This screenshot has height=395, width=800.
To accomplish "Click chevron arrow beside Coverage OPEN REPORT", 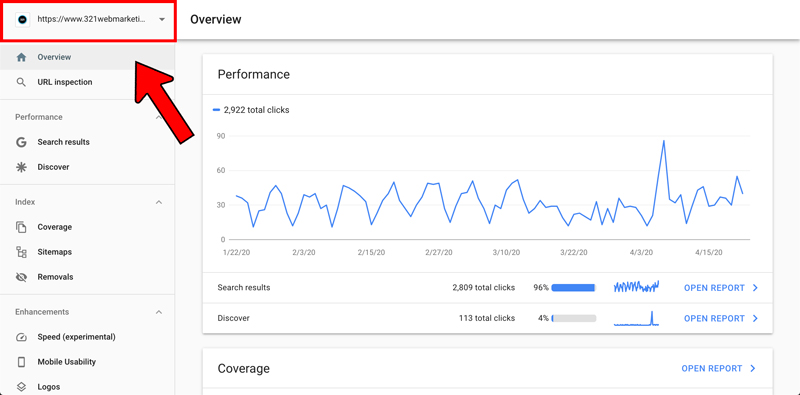I will click(x=753, y=368).
